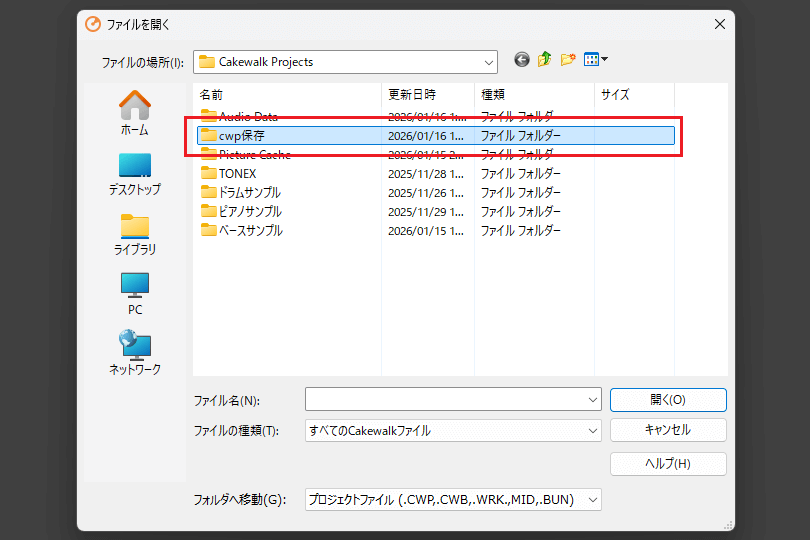Click the Cancel (キャンセル) button
Screen dimensions: 810x540
click(668, 430)
